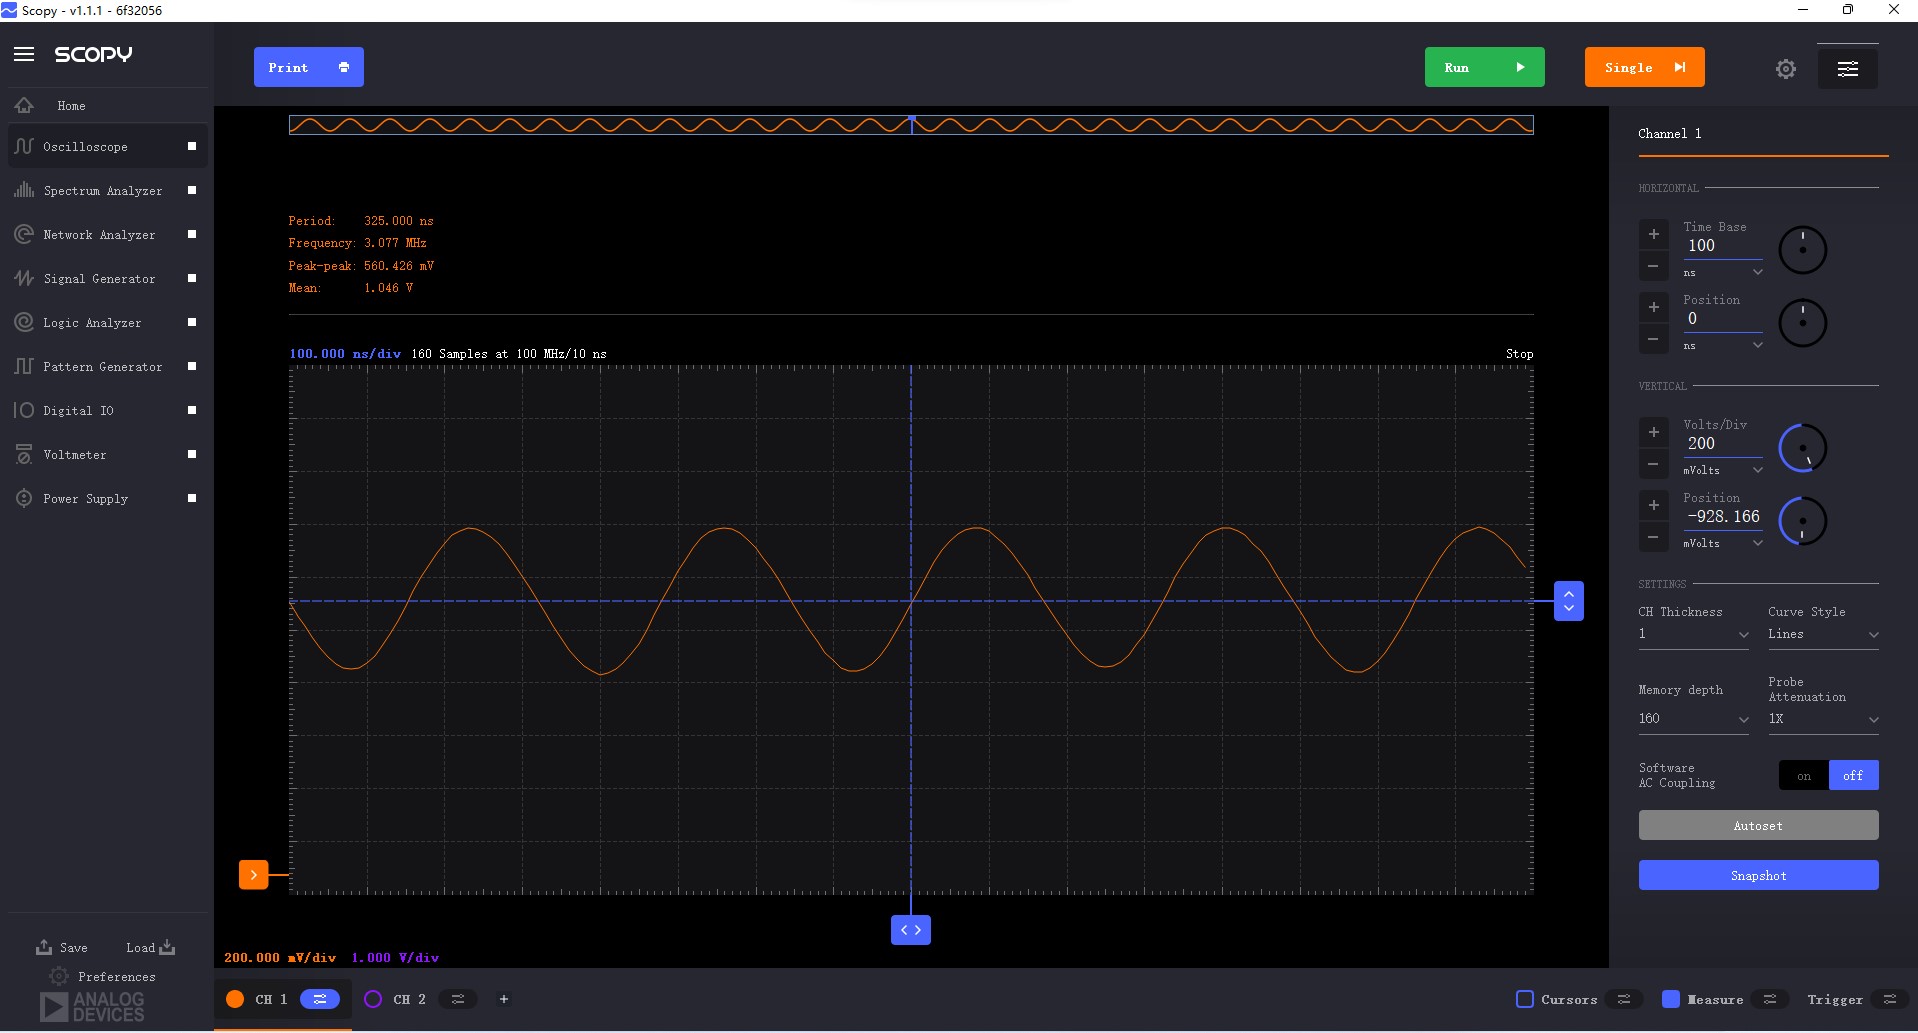Click the Power Supply icon
This screenshot has width=1918, height=1033.
tap(24, 498)
